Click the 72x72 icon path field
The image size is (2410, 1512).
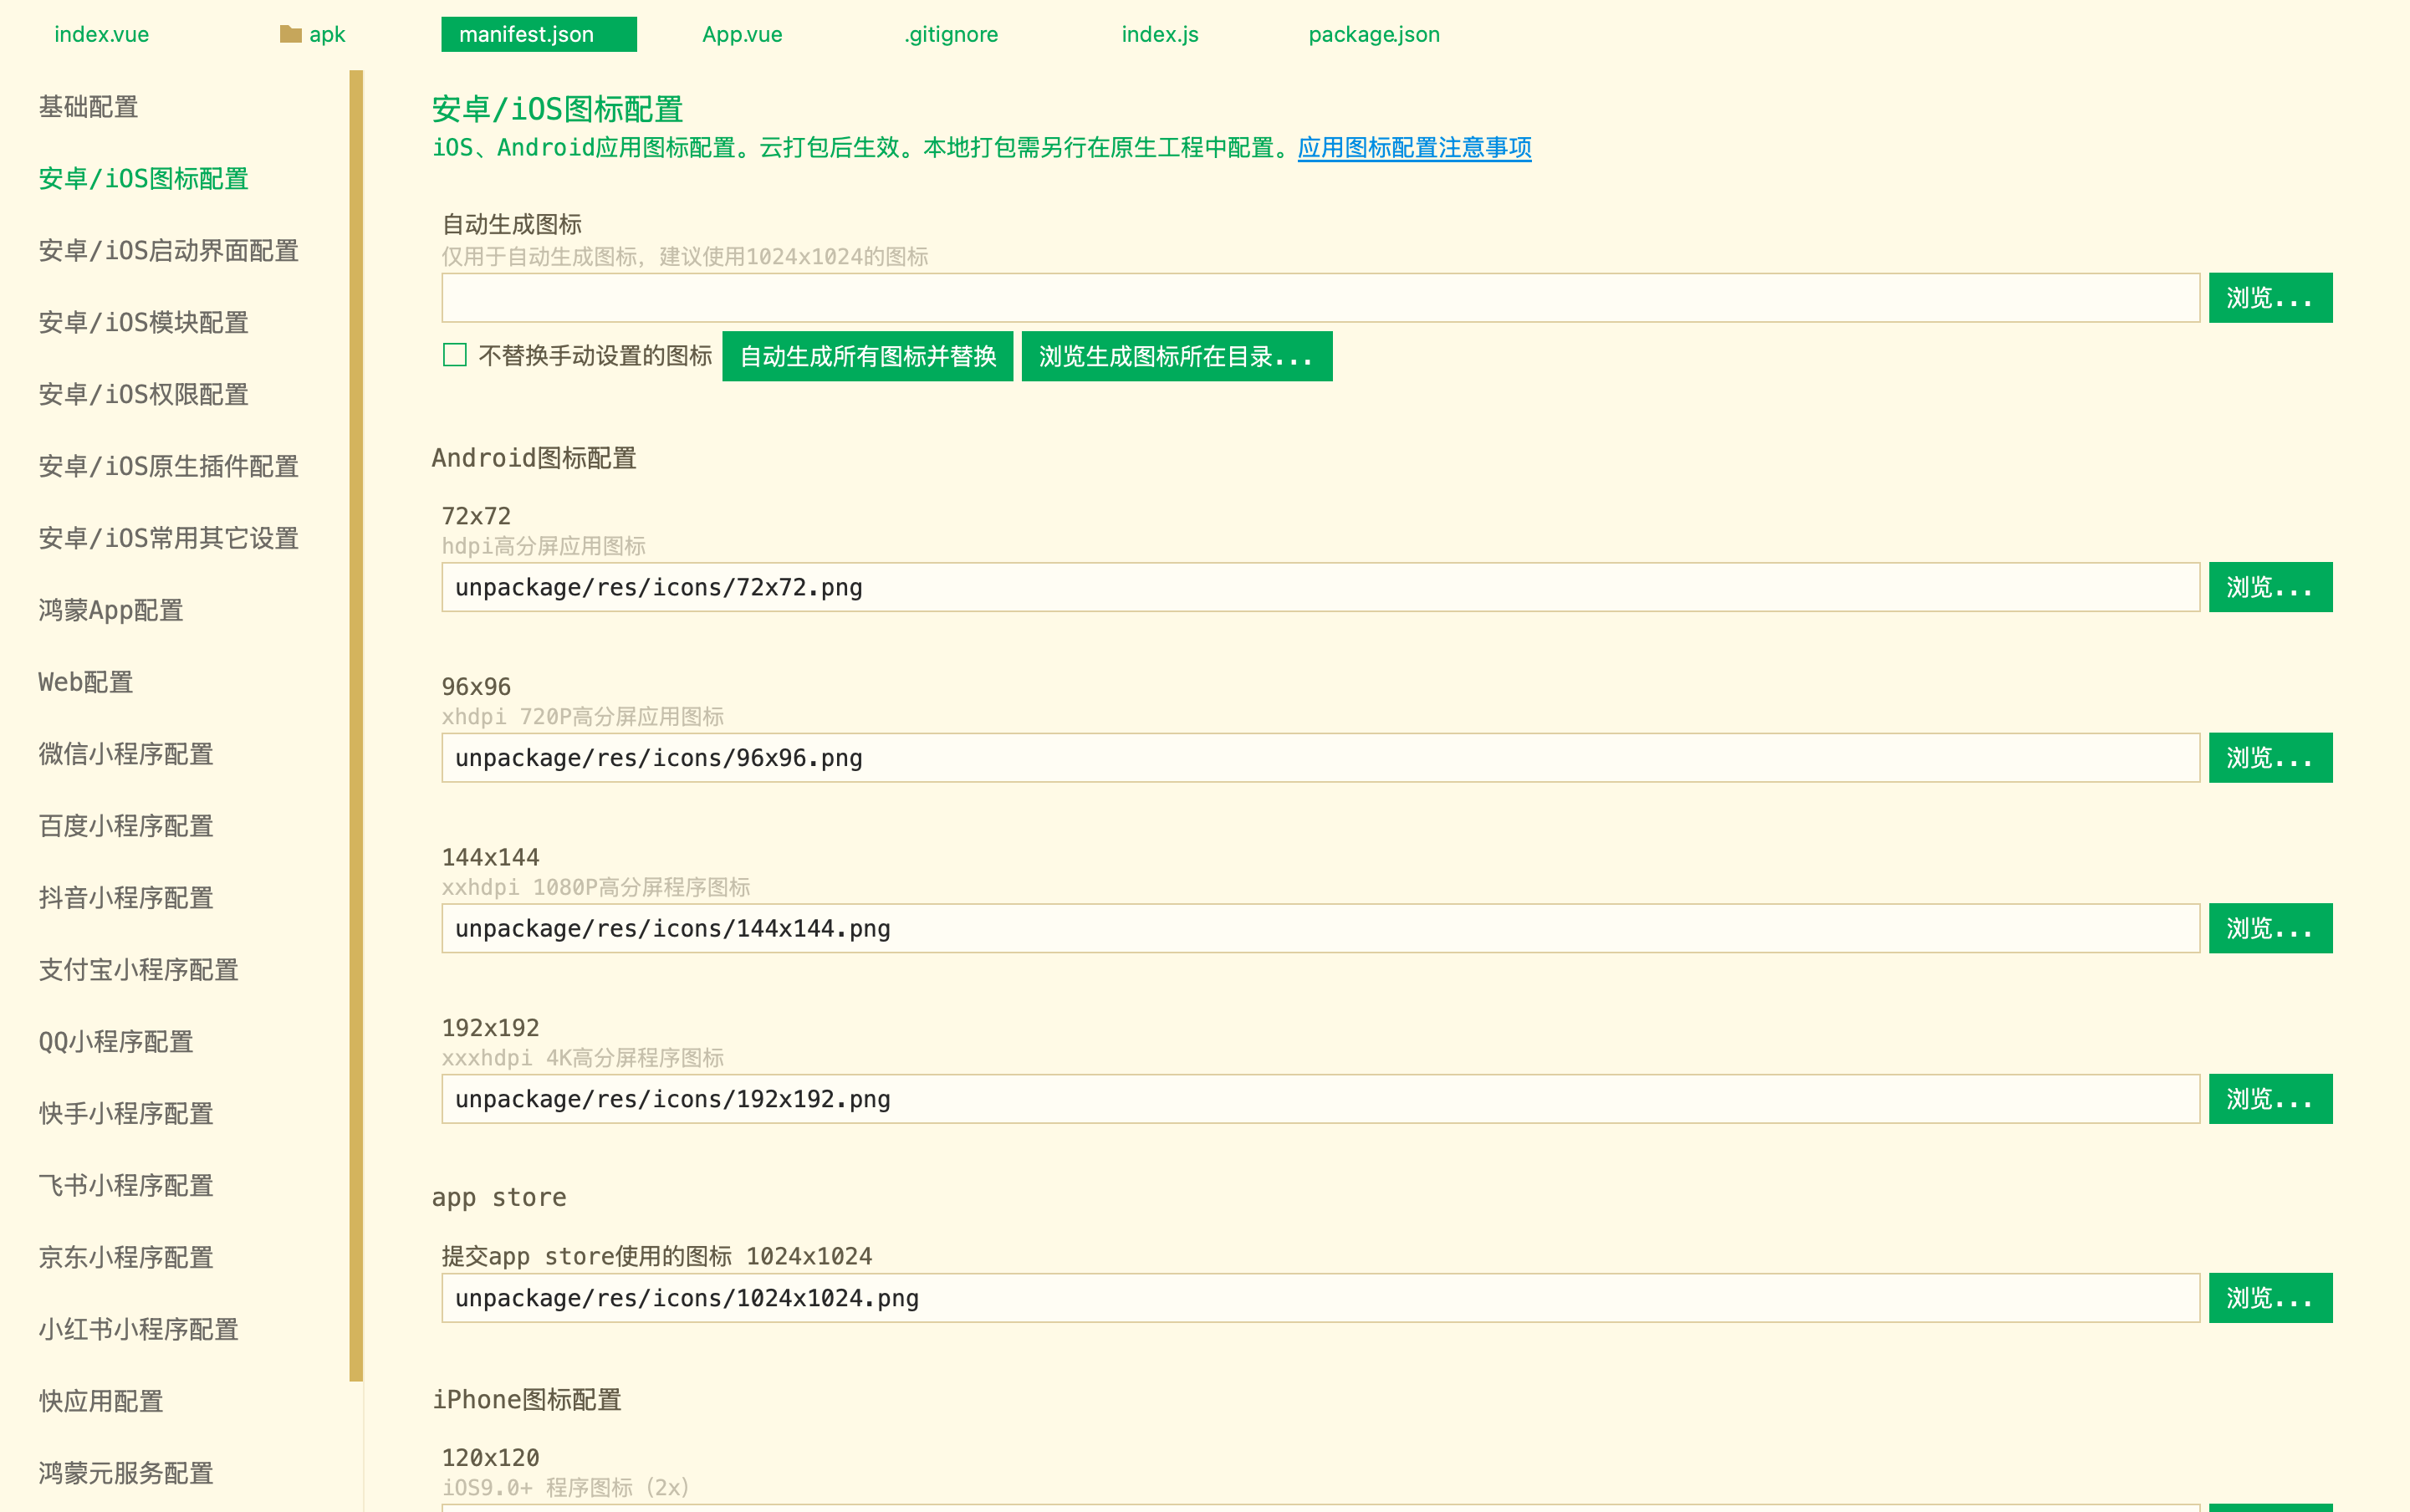(x=1320, y=587)
